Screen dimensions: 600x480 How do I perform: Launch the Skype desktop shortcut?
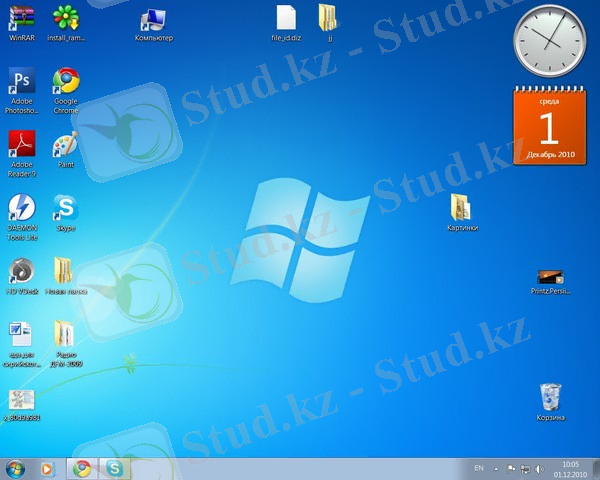(66, 213)
